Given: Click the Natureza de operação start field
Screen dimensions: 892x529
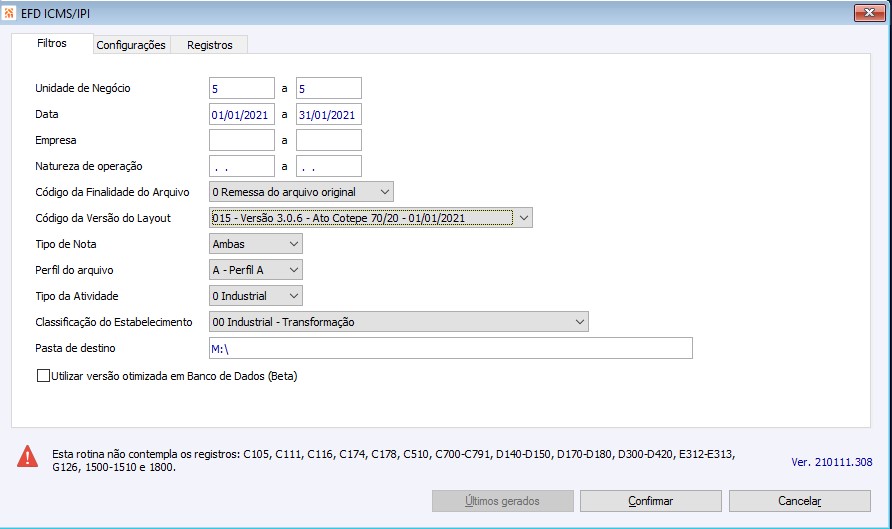Looking at the screenshot, I should [242, 166].
